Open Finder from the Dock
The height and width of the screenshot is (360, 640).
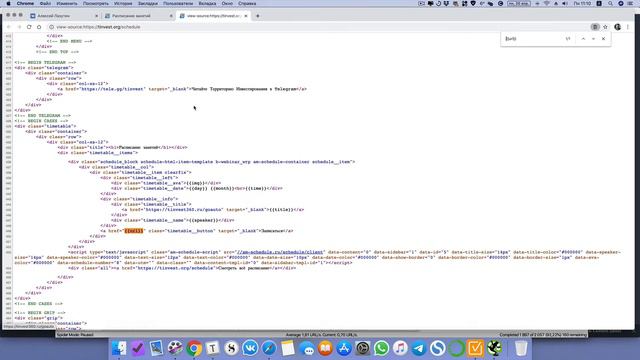pyautogui.click(x=119, y=348)
